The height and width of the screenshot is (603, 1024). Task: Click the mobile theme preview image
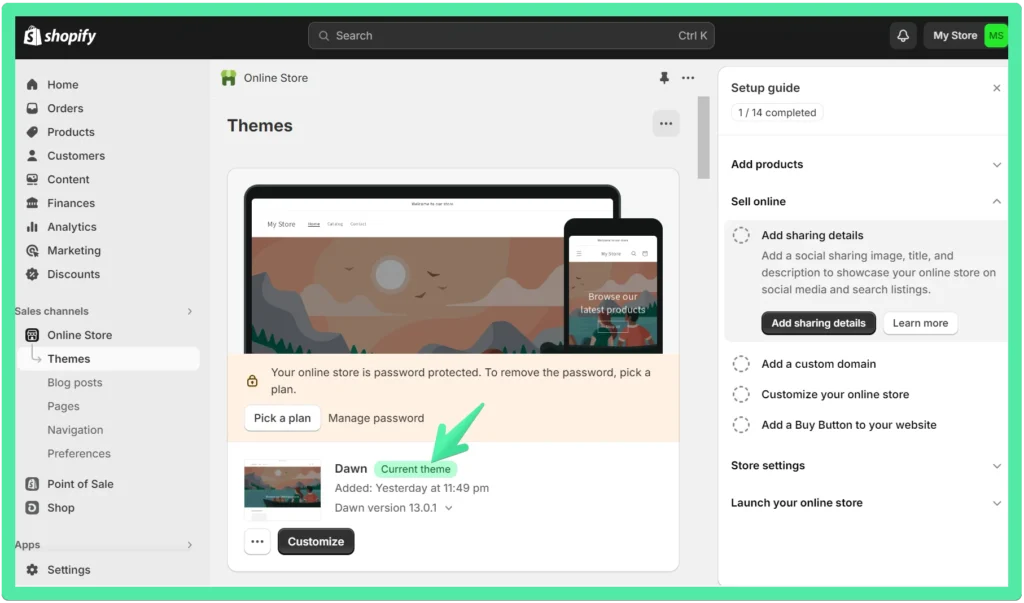[x=613, y=286]
